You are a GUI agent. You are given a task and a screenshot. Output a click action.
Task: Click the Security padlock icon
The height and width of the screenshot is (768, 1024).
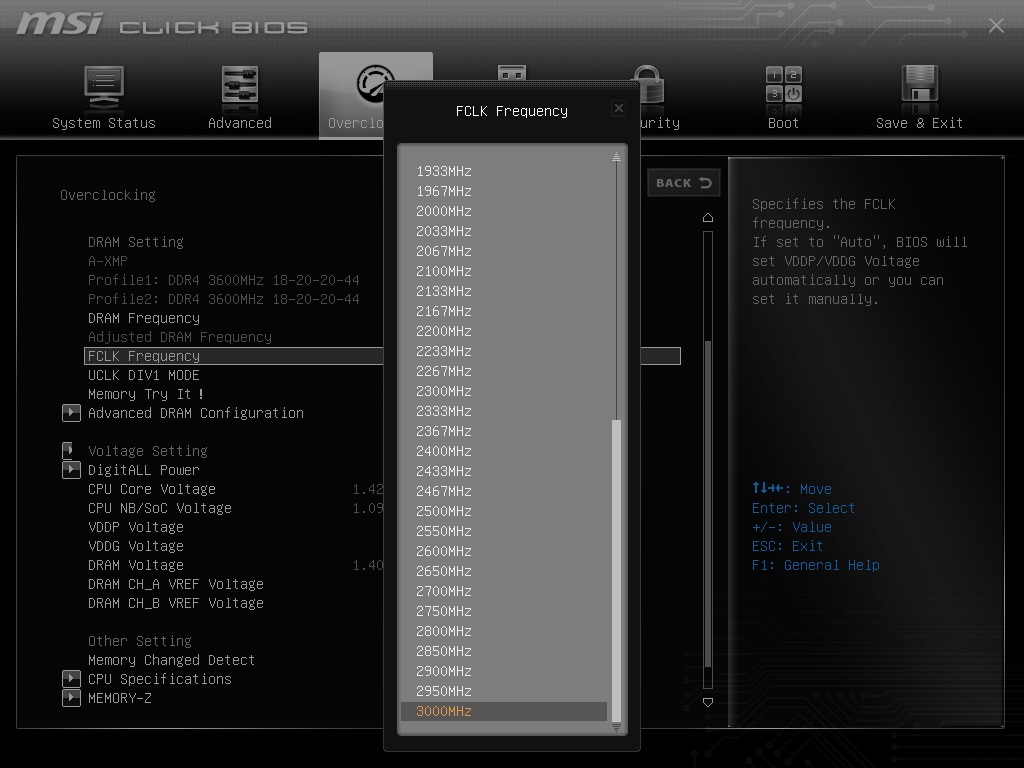649,83
